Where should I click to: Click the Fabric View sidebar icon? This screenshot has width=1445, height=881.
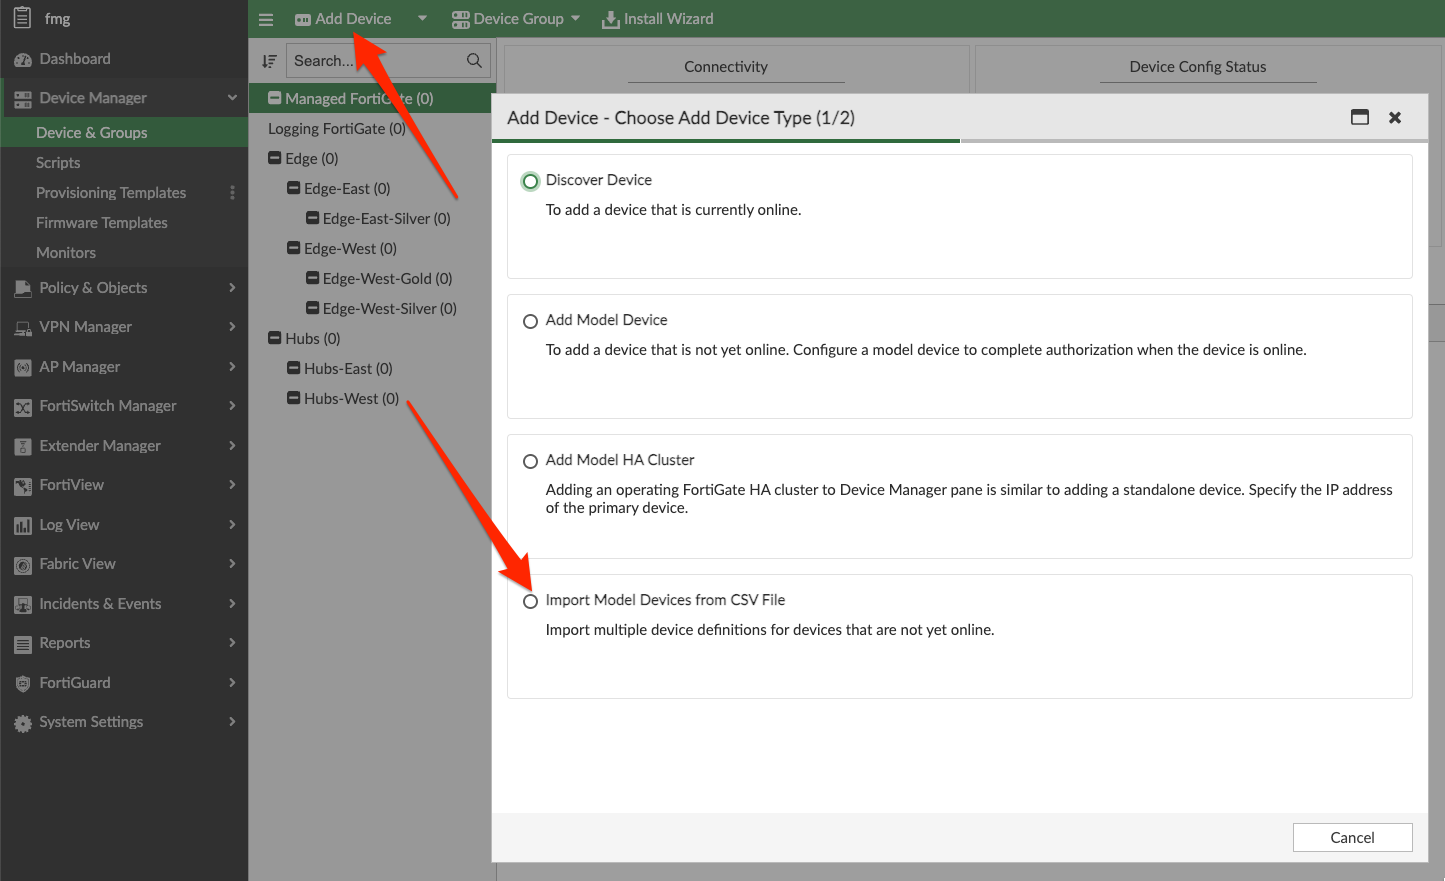click(22, 563)
